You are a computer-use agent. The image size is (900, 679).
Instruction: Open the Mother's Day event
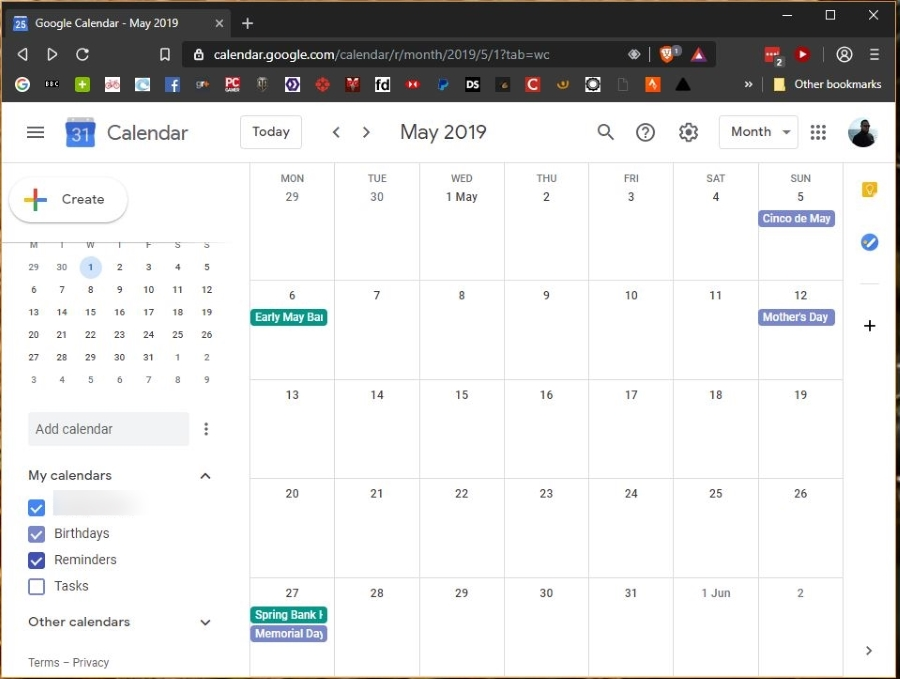[x=796, y=317]
